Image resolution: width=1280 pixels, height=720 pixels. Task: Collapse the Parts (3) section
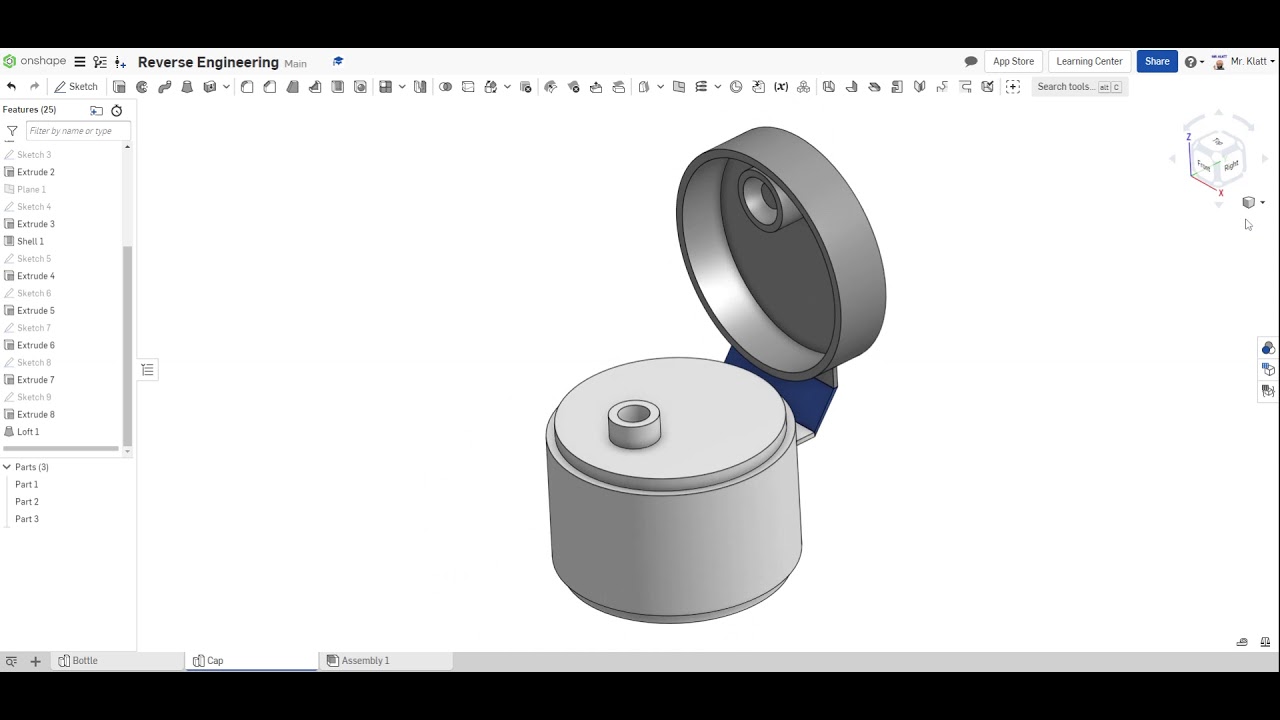[x=7, y=467]
